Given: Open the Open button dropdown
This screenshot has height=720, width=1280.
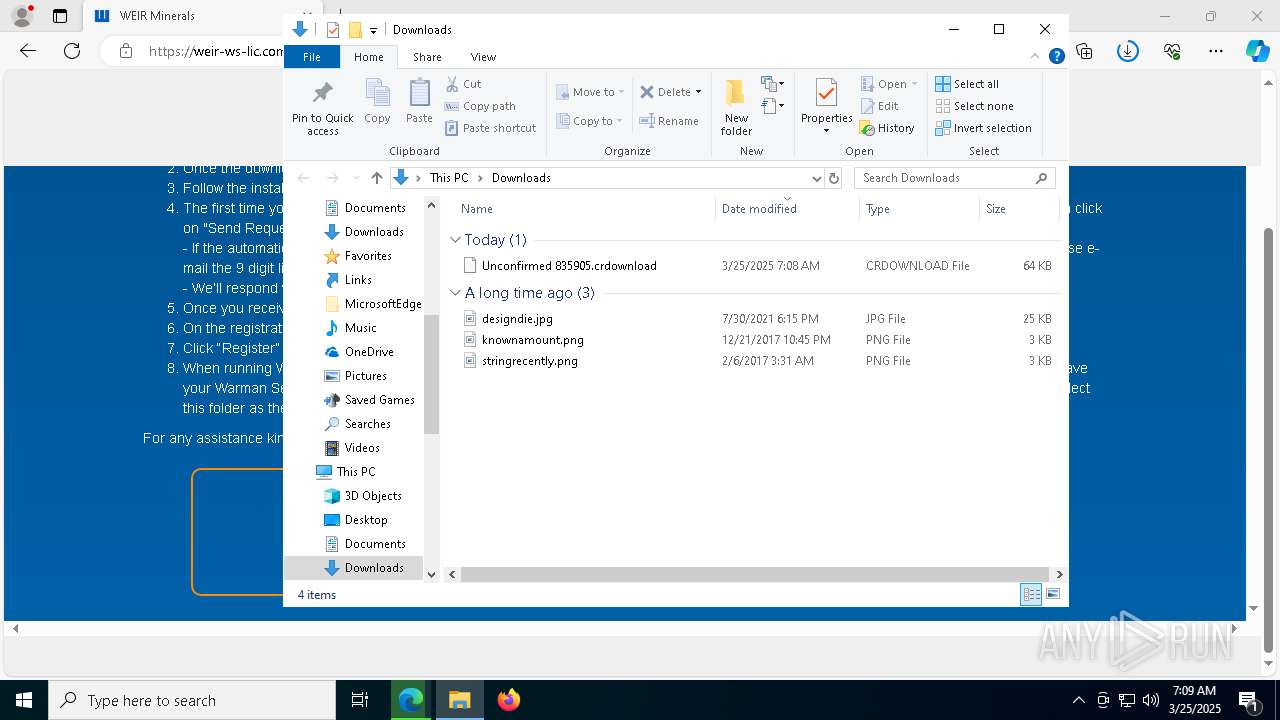Looking at the screenshot, I should [x=914, y=84].
